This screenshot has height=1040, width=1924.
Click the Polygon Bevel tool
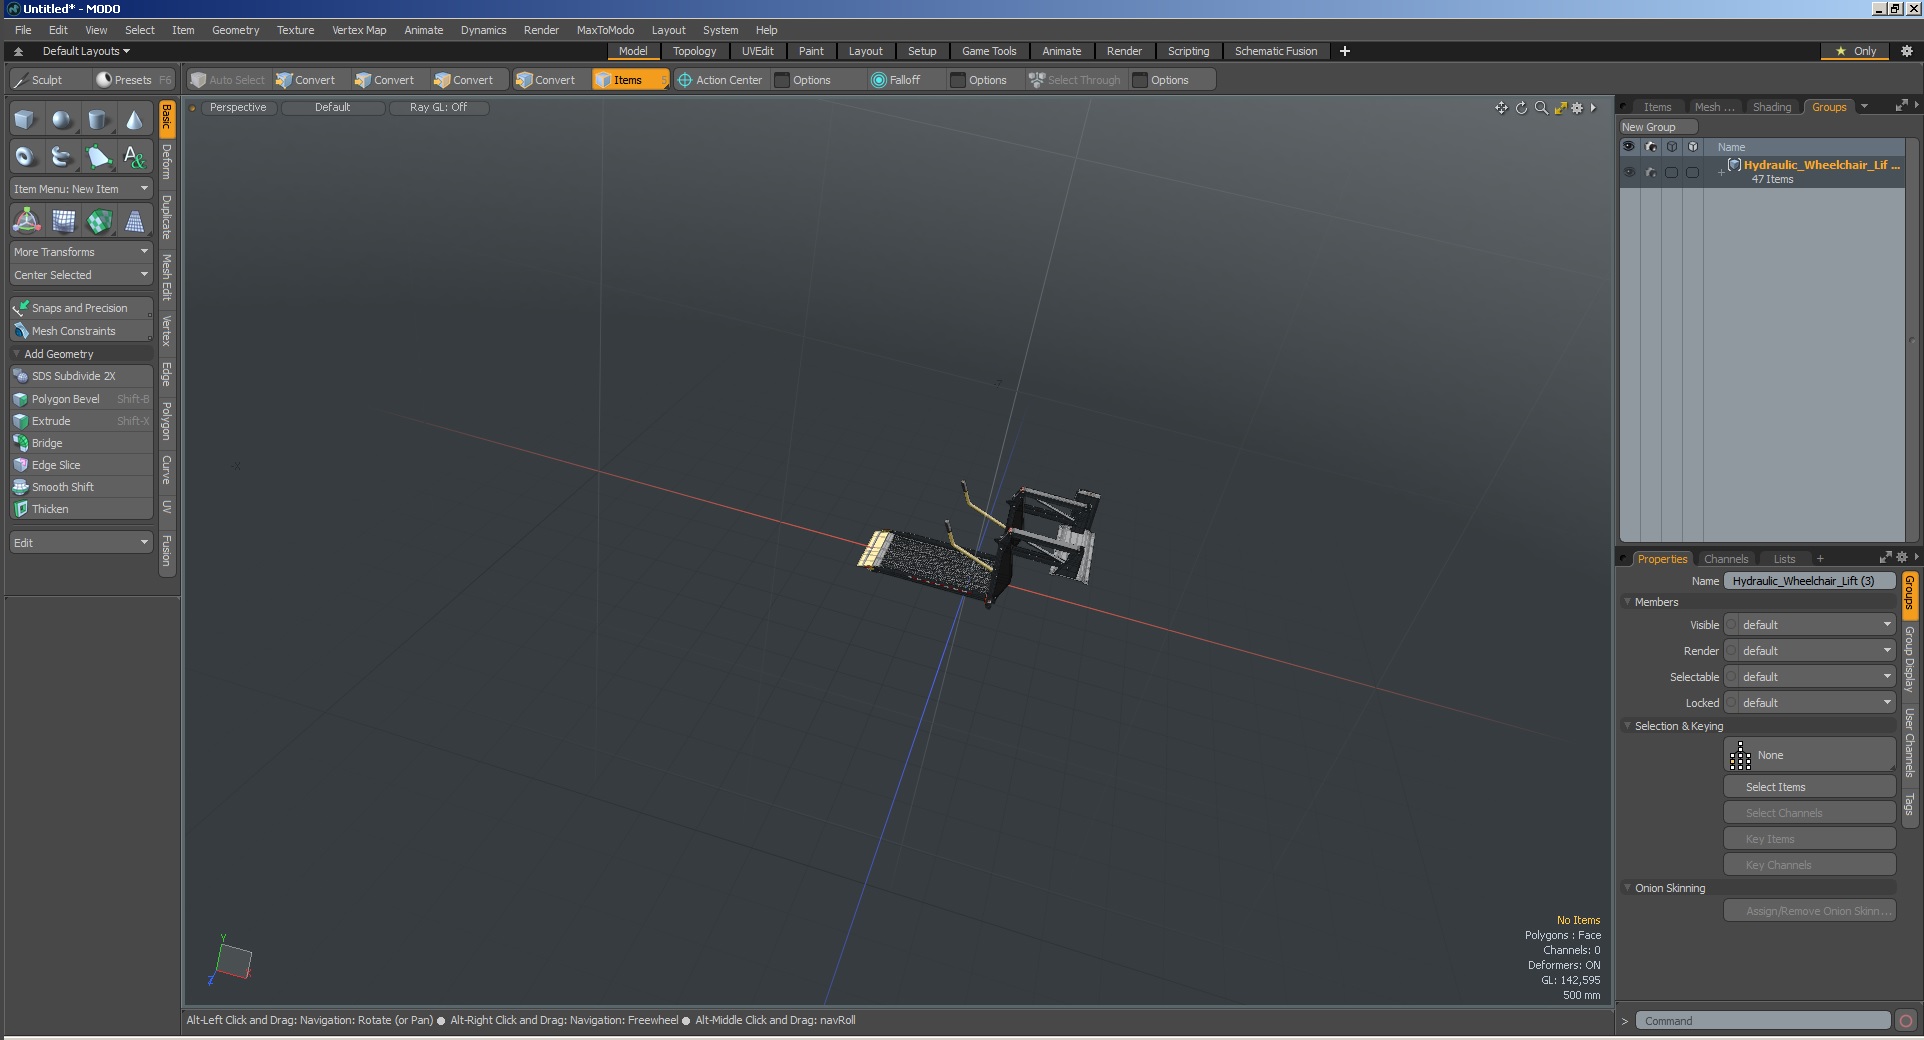81,399
